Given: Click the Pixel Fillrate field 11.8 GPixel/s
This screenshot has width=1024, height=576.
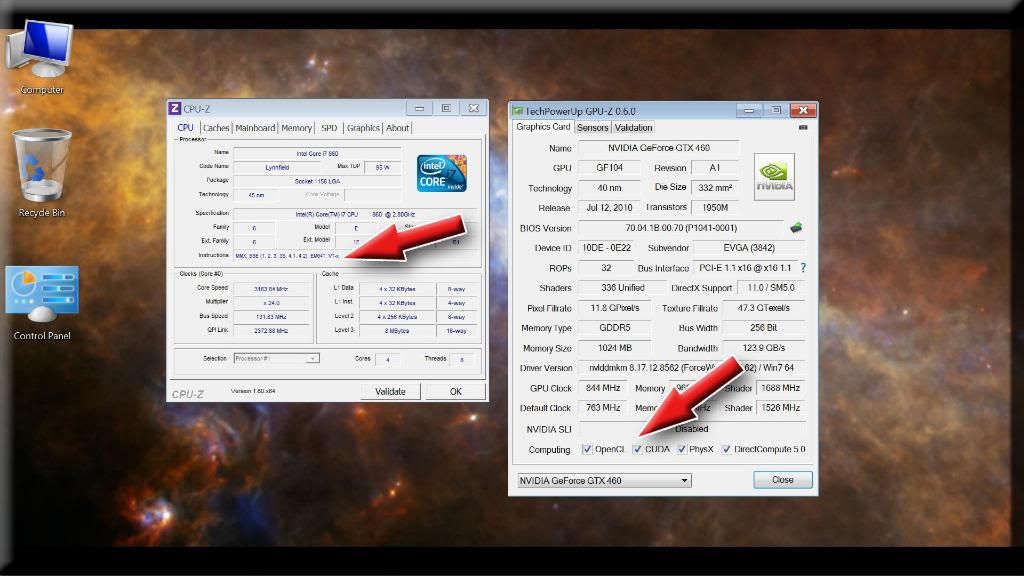Looking at the screenshot, I should pyautogui.click(x=615, y=308).
